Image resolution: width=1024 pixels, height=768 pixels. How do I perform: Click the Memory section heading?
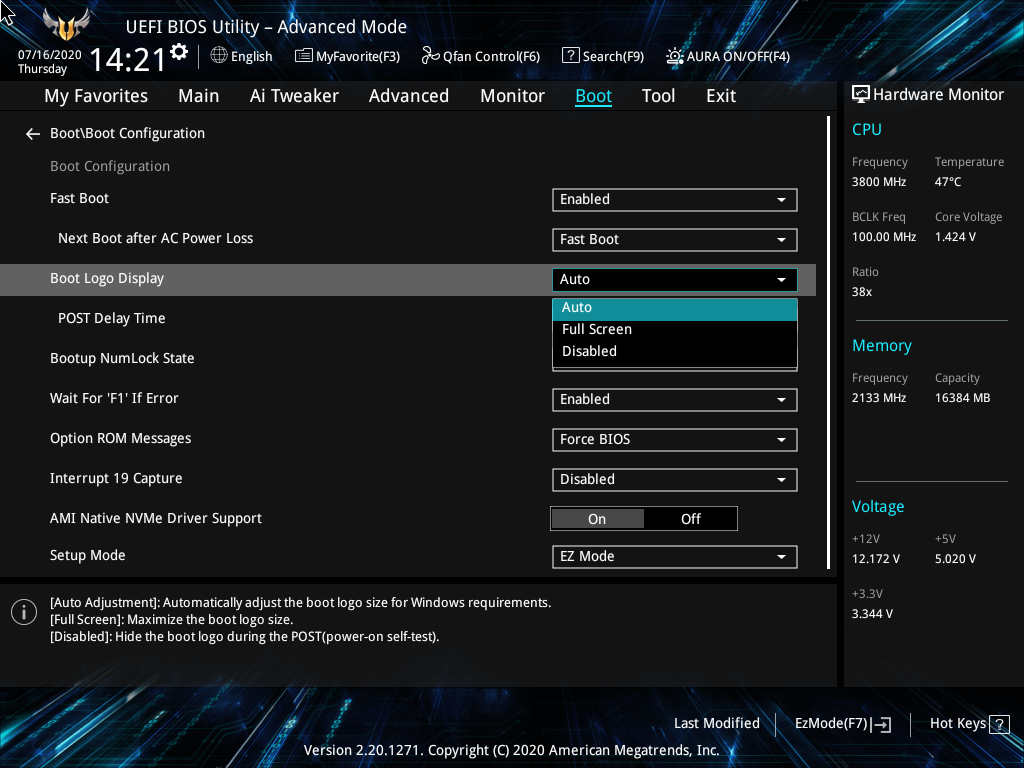(882, 346)
